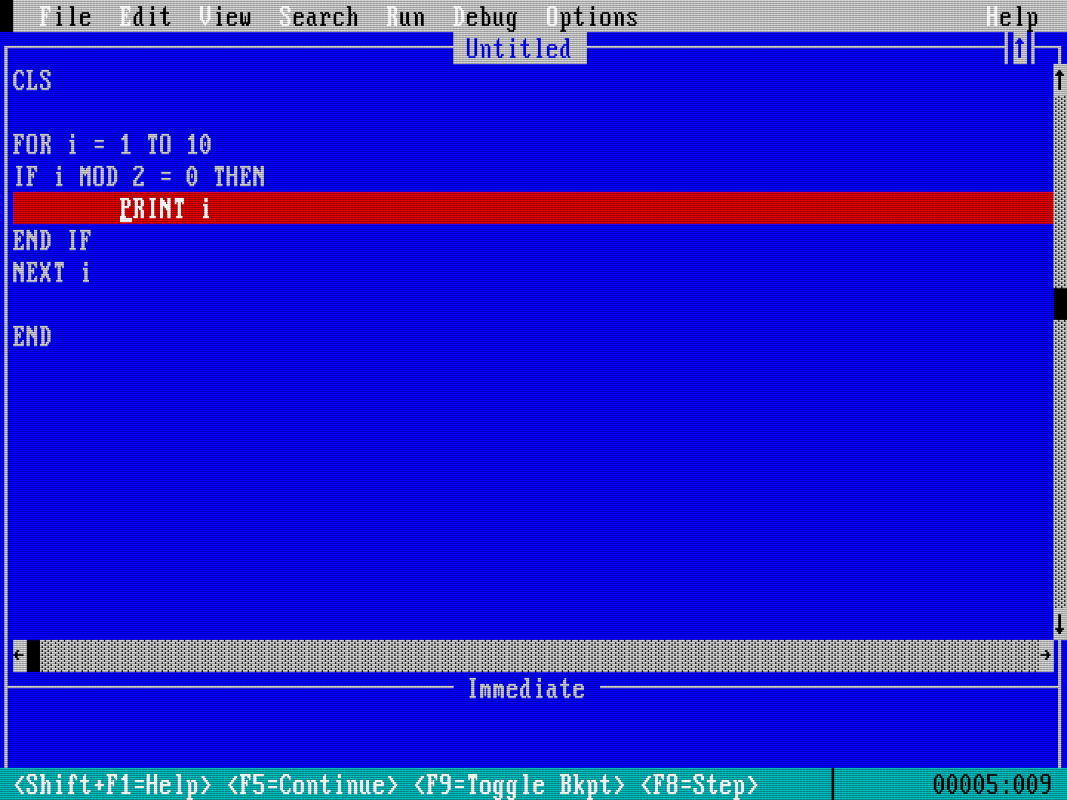The height and width of the screenshot is (800, 1067).
Task: Open the File menu
Action: 64,16
